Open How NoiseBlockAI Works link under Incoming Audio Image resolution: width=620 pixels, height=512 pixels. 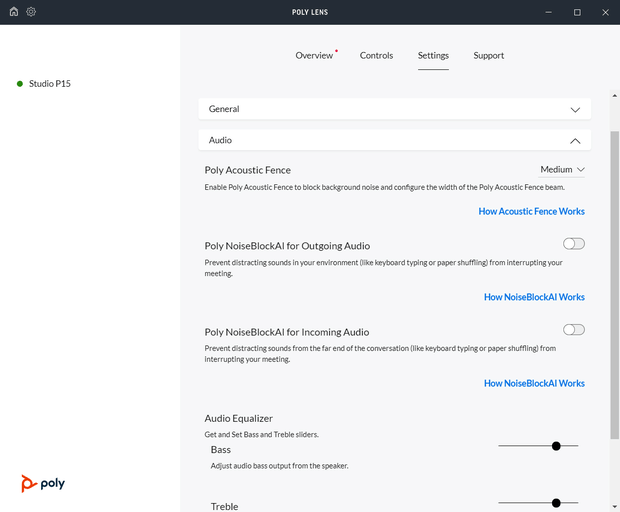534,384
